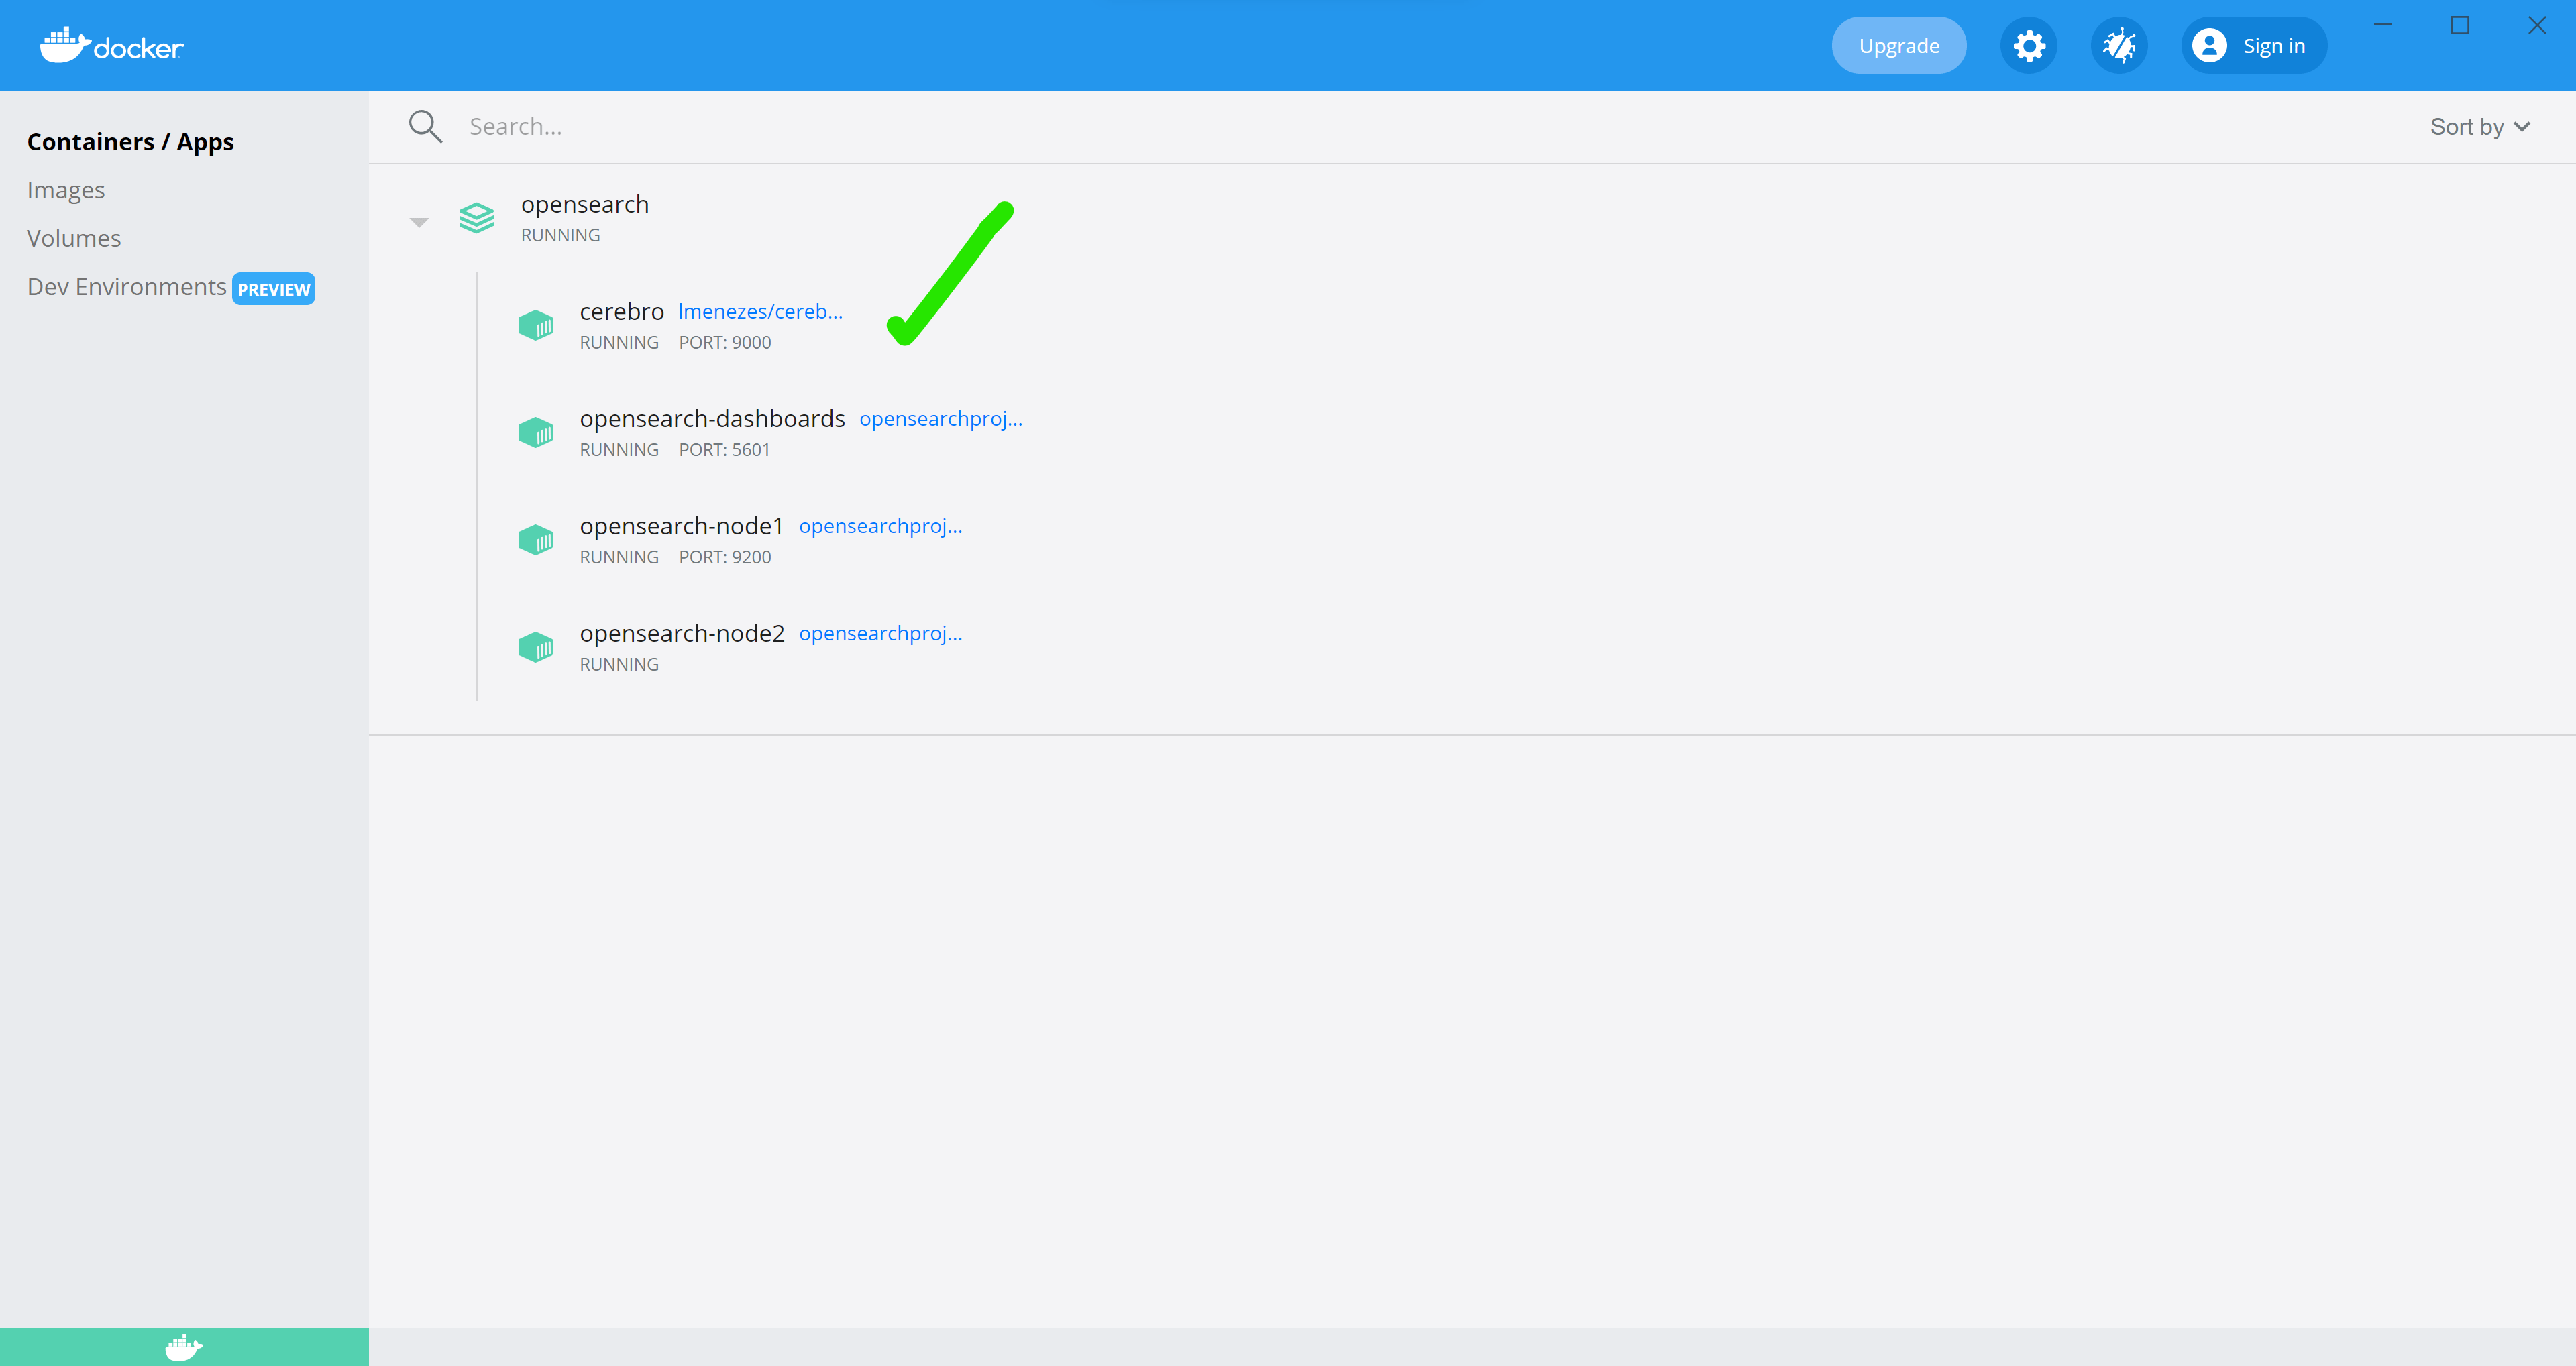Click the opensearch-node1 container icon
The width and height of the screenshot is (2576, 1366).
click(536, 539)
